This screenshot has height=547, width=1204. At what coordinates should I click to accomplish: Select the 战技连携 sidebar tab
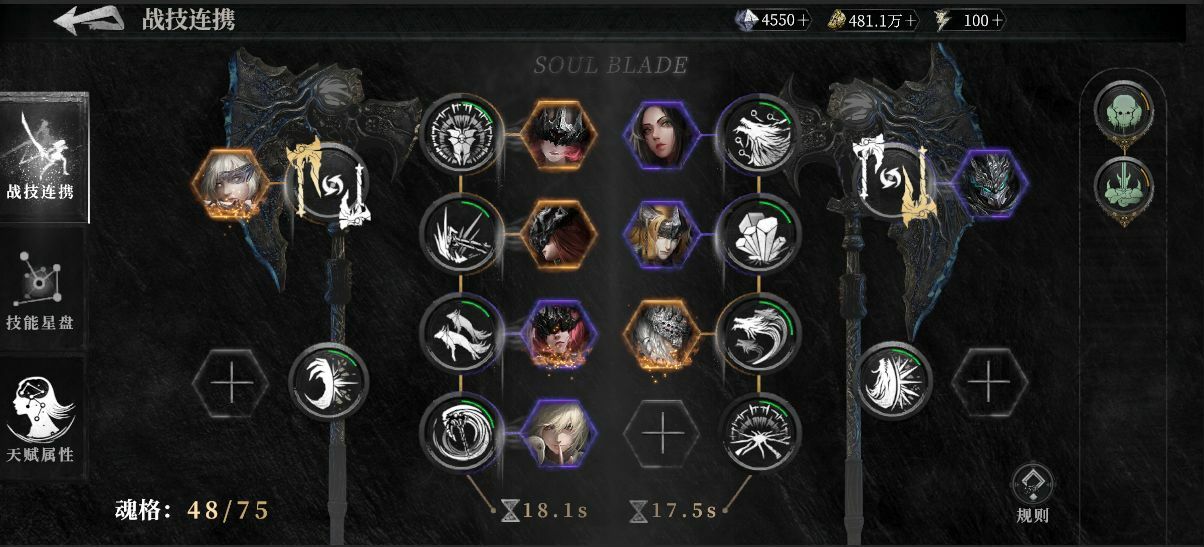(43, 158)
